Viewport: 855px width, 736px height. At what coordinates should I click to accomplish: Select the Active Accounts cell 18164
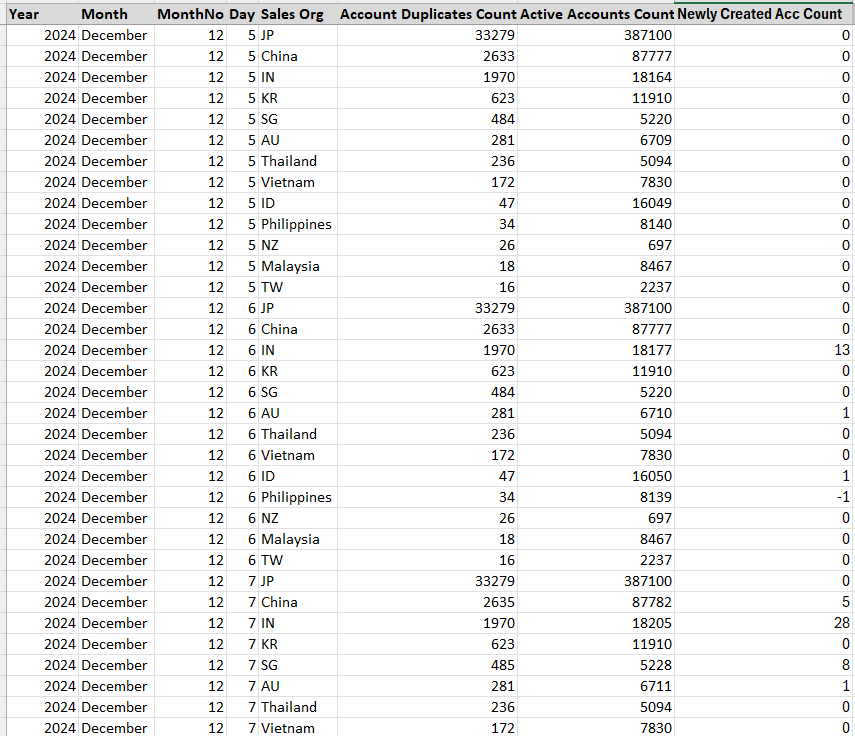tap(596, 77)
